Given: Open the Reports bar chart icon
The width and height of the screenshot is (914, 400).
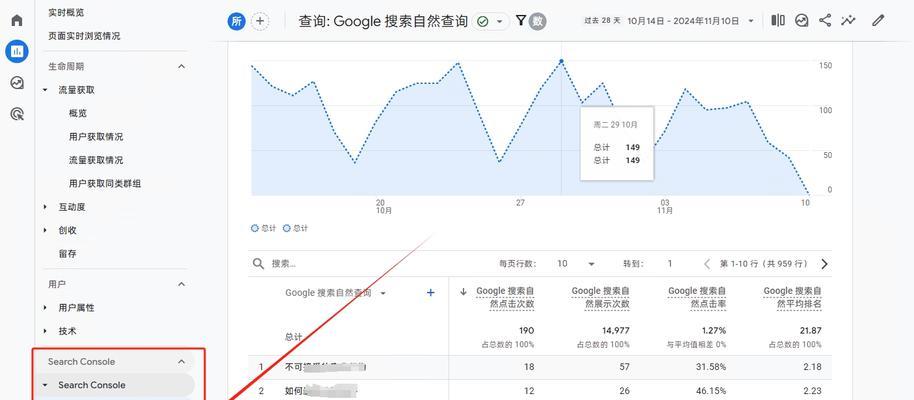Looking at the screenshot, I should click(17, 51).
